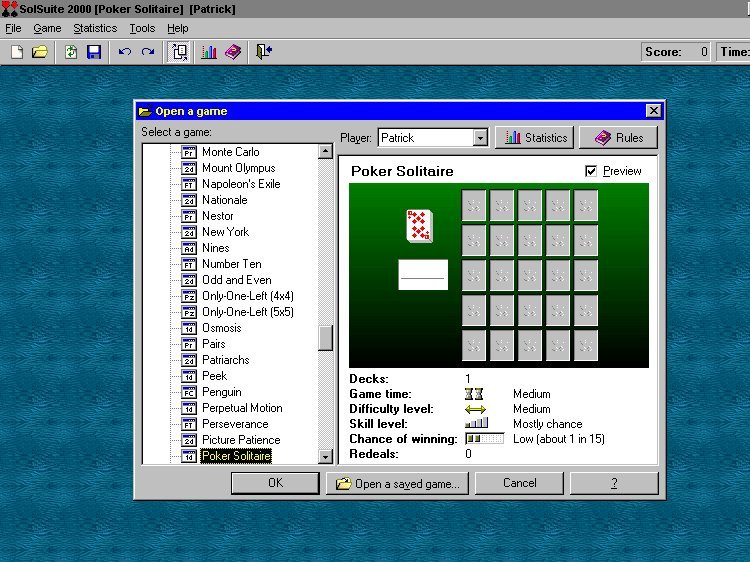The image size is (750, 562).
Task: Click the Rules button in the dialog
Action: point(618,138)
